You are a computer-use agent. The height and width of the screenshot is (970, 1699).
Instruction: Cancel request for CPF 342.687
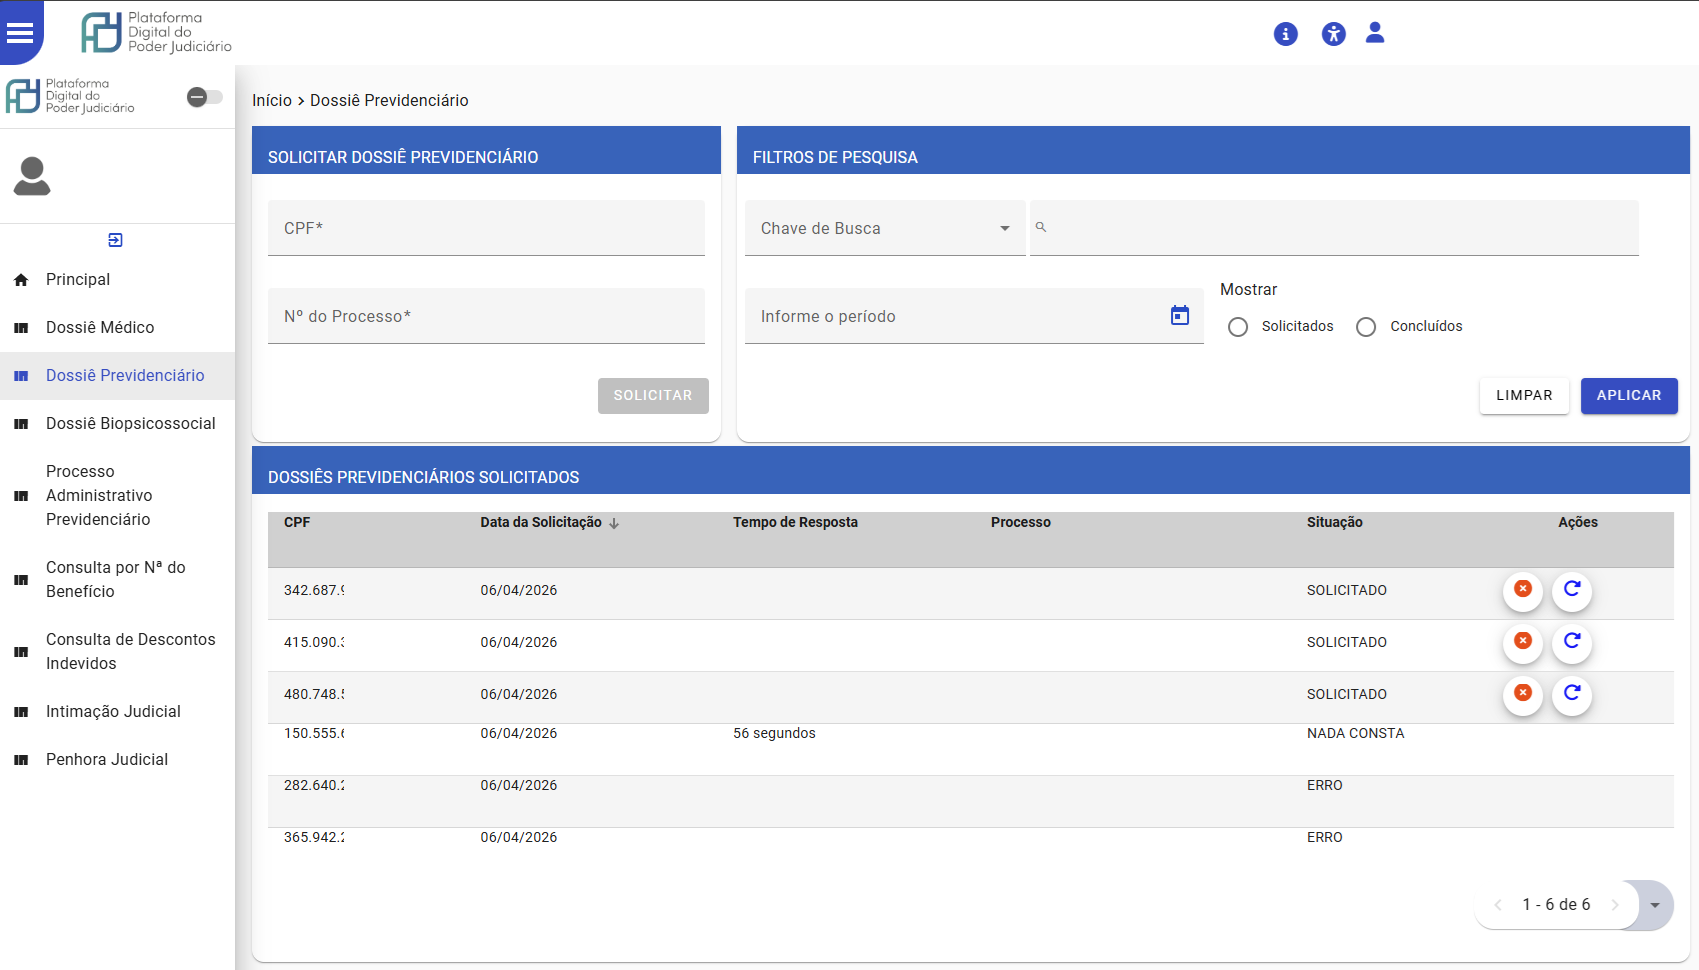(x=1523, y=589)
